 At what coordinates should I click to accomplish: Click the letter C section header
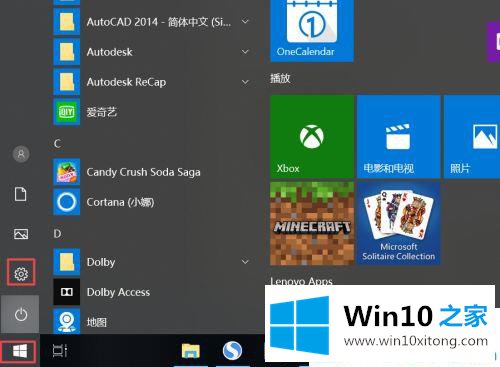57,144
